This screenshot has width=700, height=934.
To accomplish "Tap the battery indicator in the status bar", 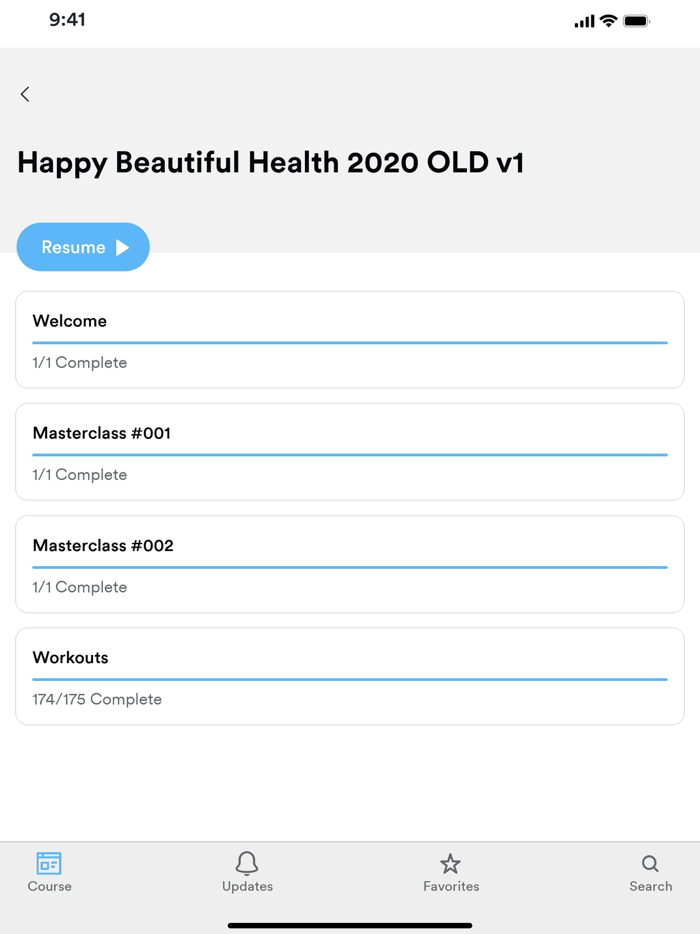I will pos(636,19).
